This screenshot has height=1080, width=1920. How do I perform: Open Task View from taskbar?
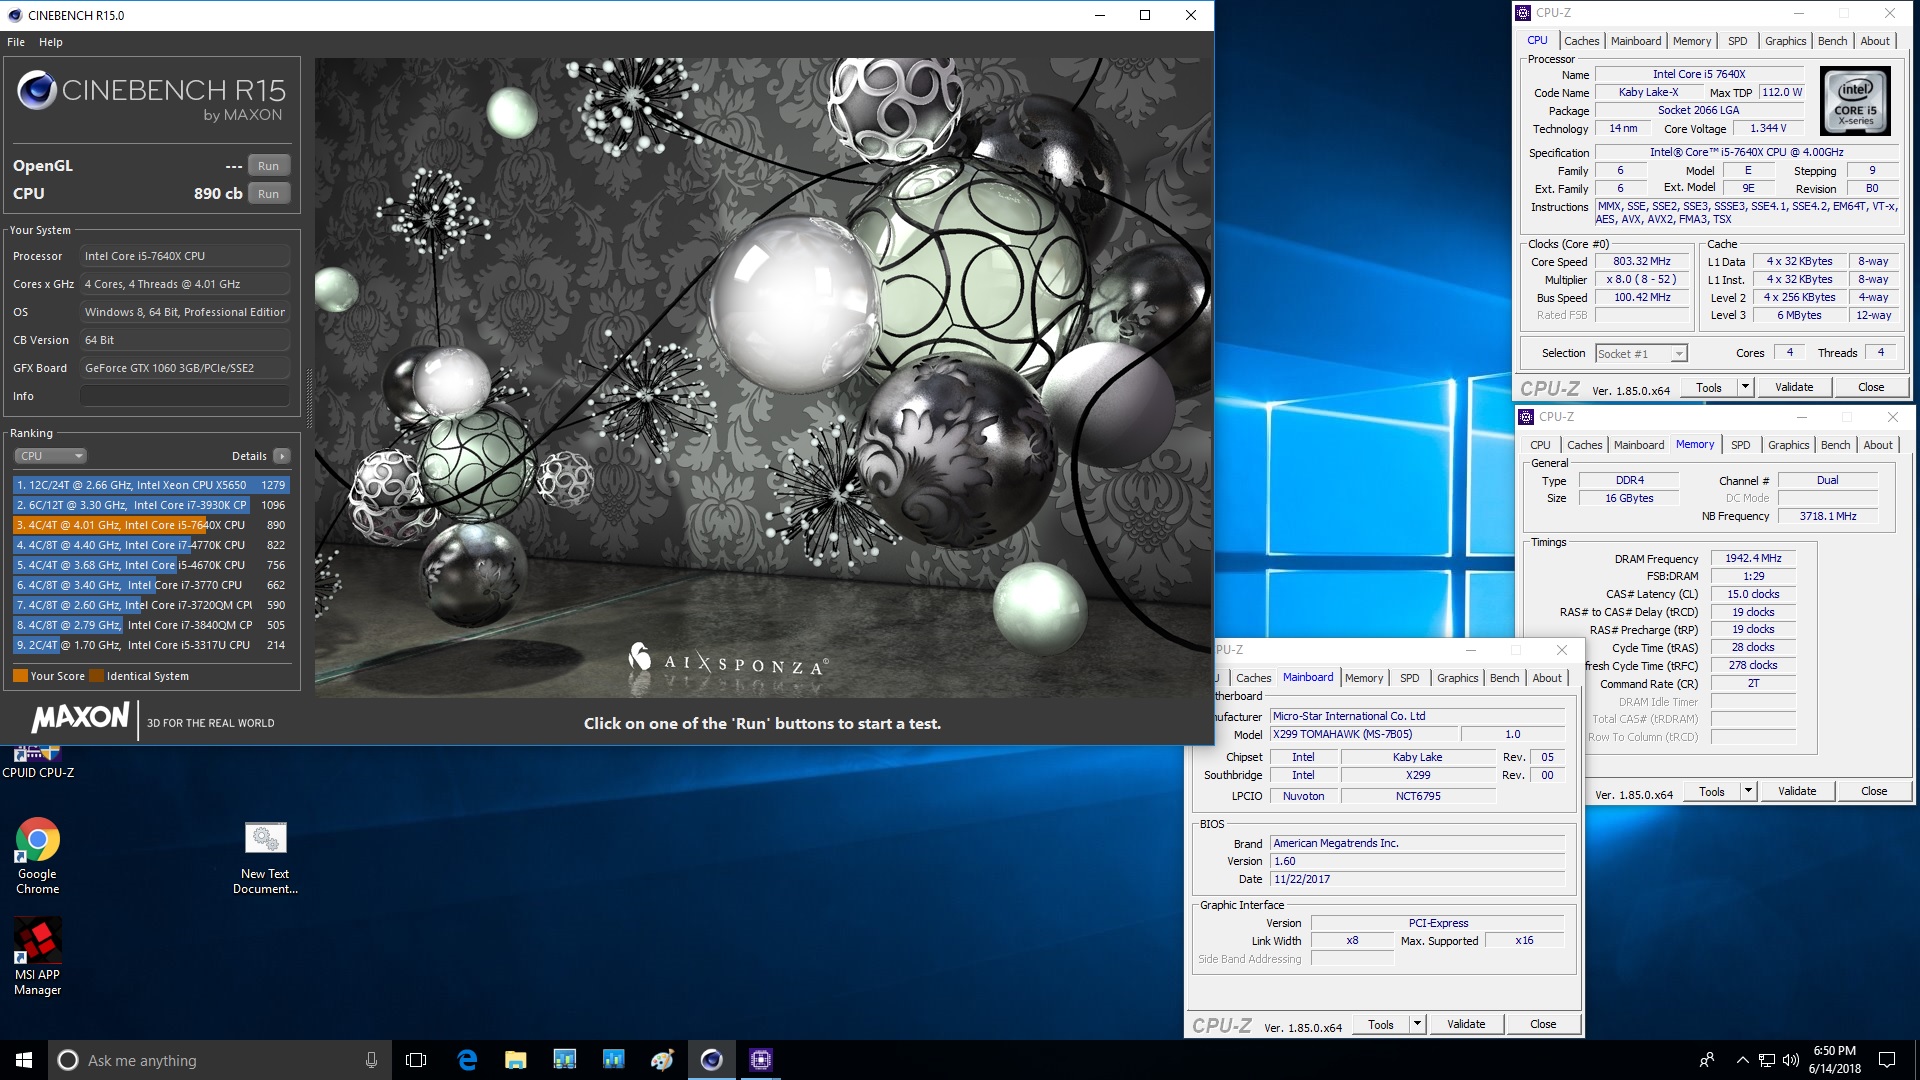(416, 1060)
